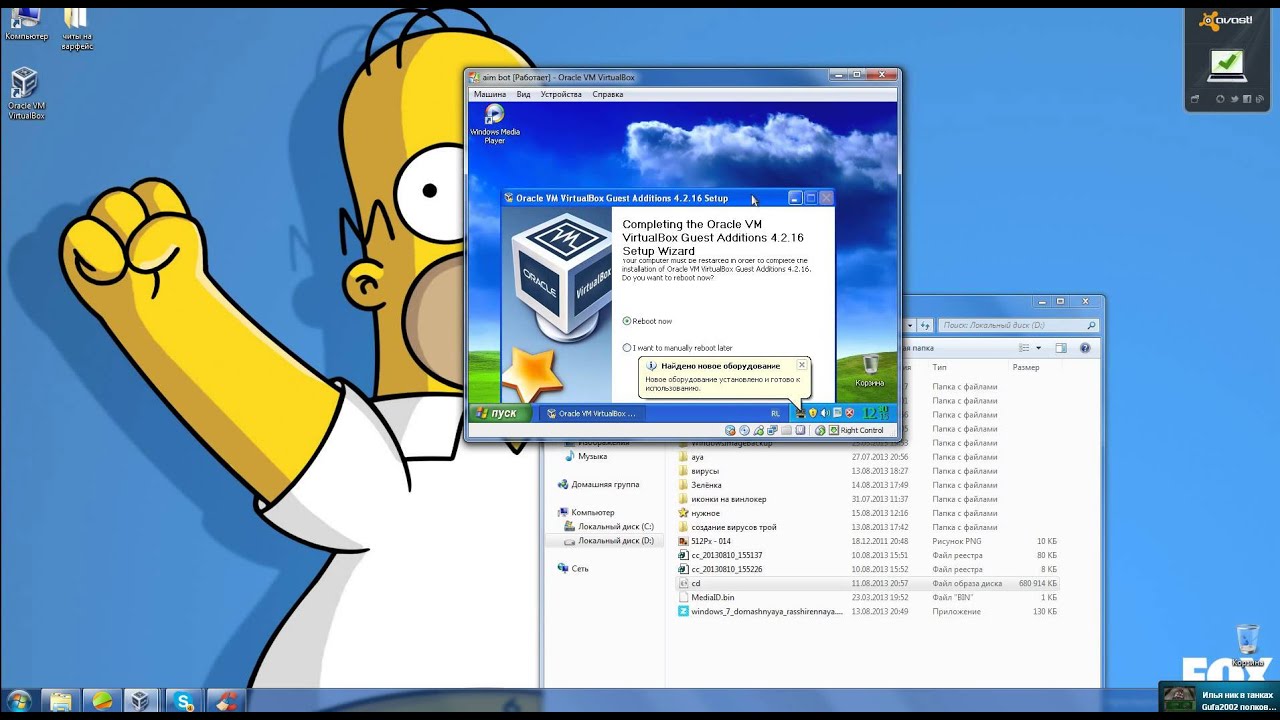The width and height of the screenshot is (1280, 720).
Task: Click the RL language indicator in XP tray
Action: pos(775,413)
